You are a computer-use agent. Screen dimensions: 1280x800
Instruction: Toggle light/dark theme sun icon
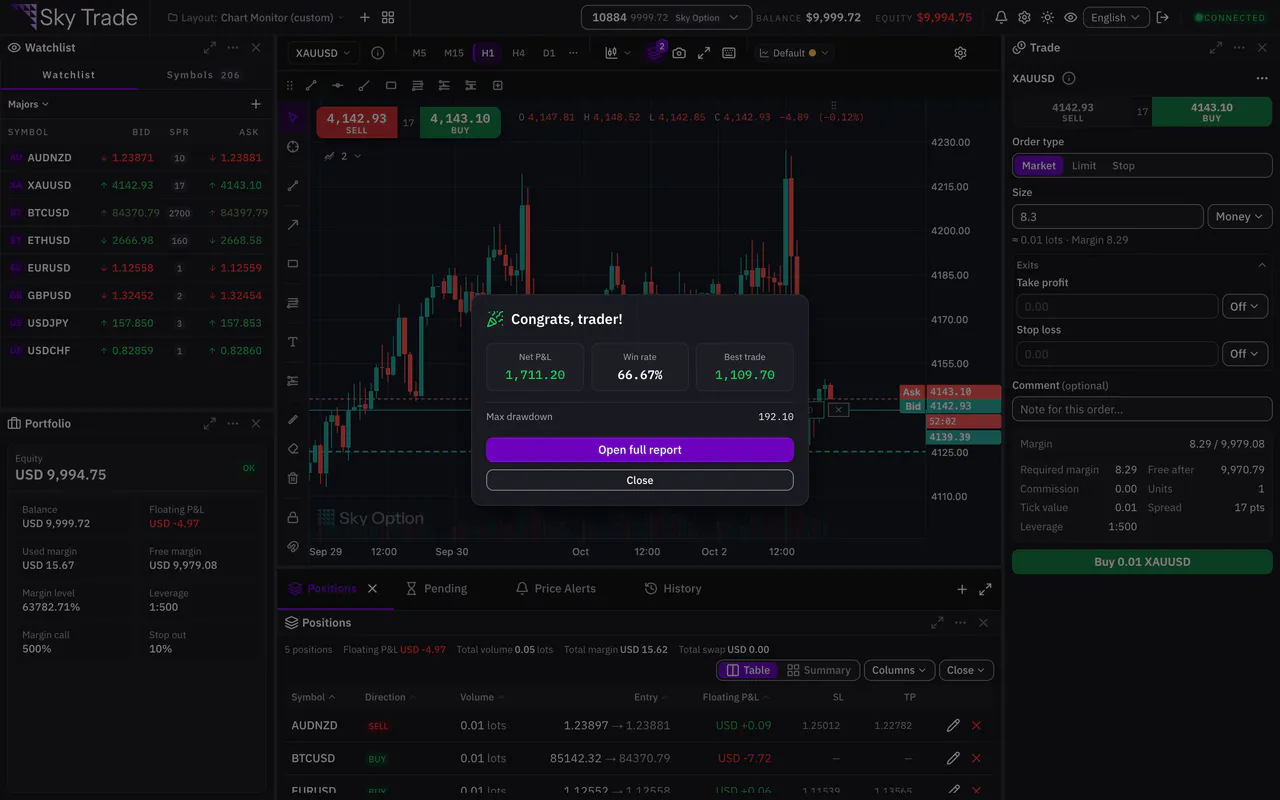1047,17
